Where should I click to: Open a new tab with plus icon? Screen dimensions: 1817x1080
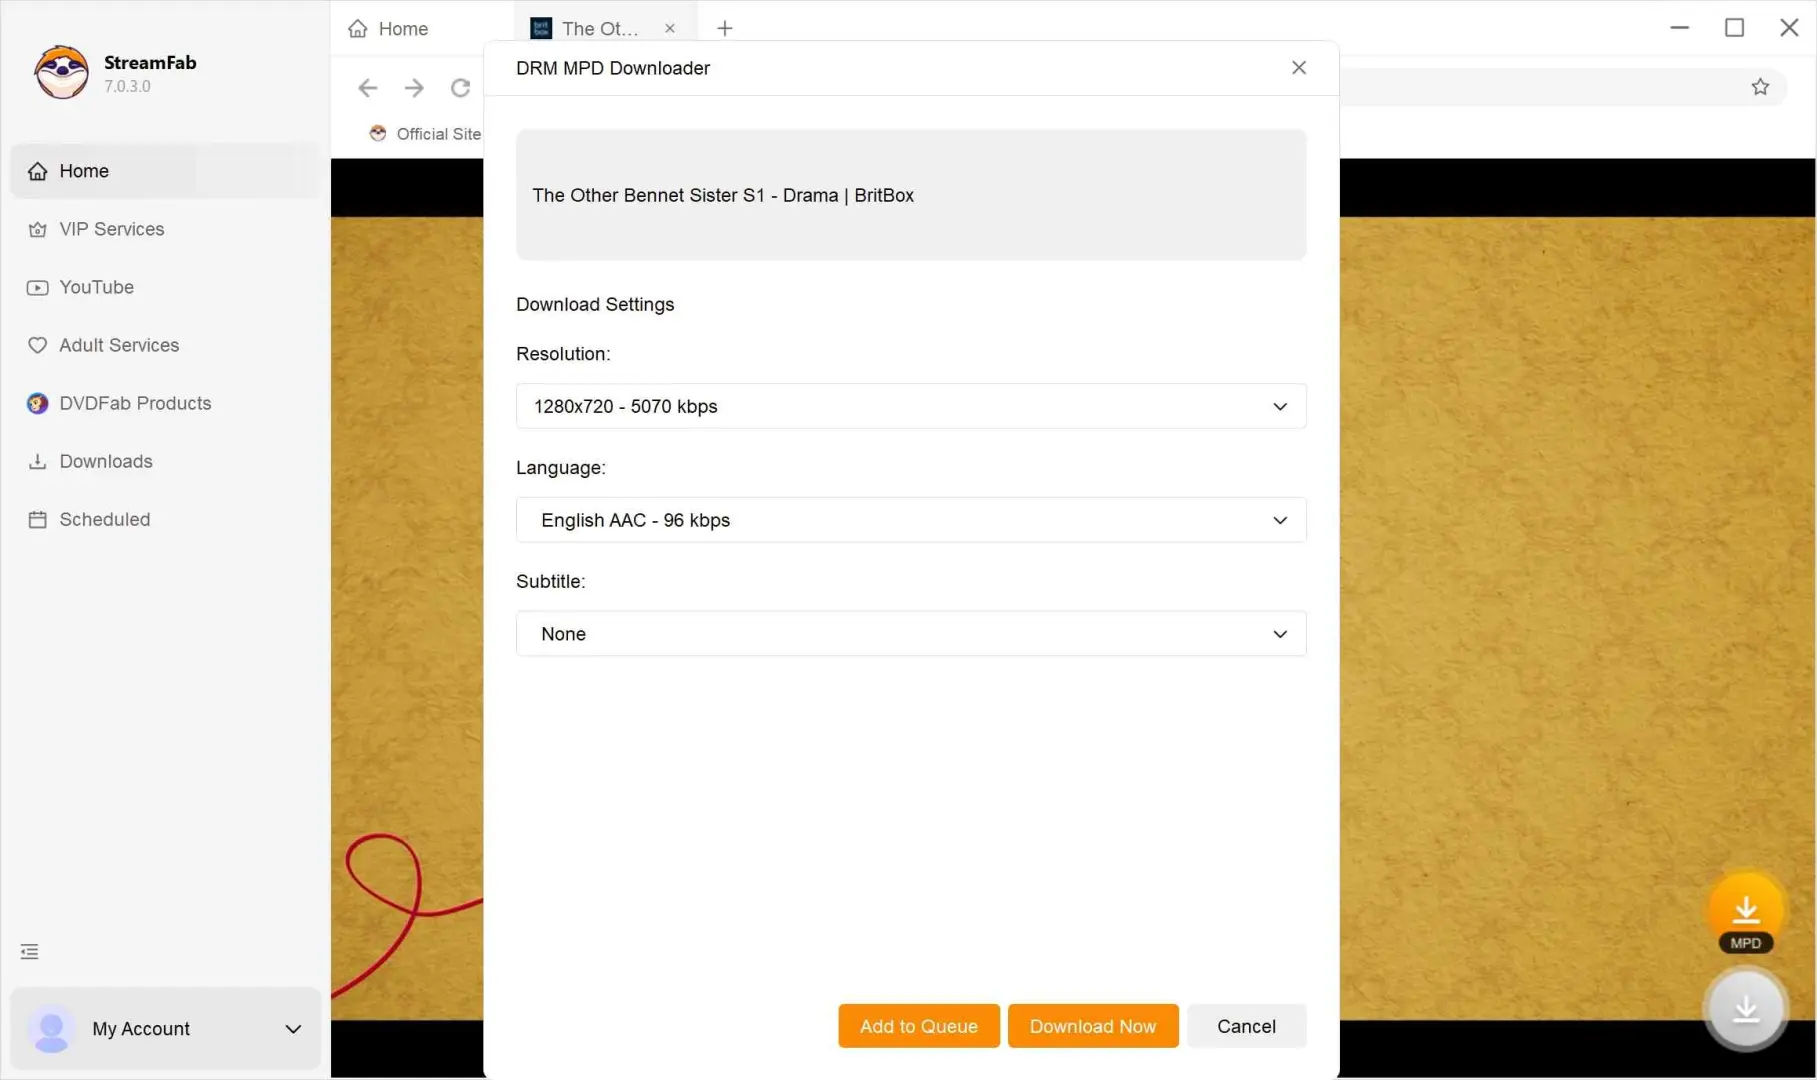(x=725, y=28)
